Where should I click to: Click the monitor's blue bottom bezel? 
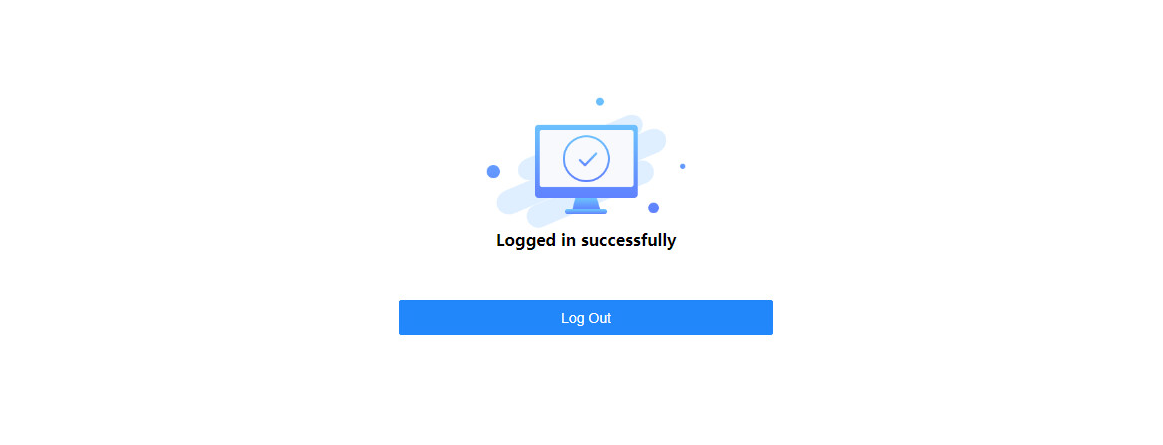click(586, 192)
